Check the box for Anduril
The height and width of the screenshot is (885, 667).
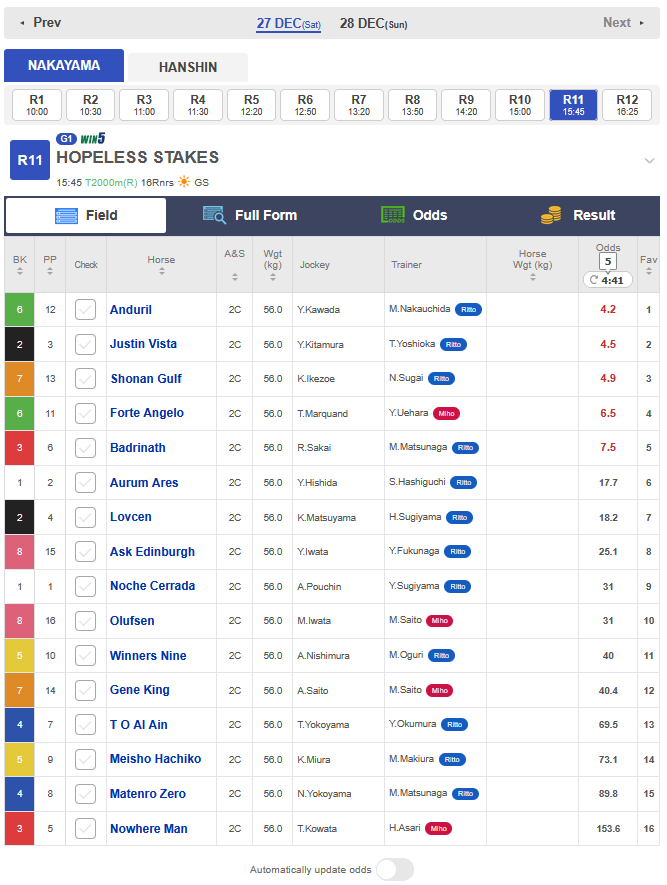pos(85,309)
